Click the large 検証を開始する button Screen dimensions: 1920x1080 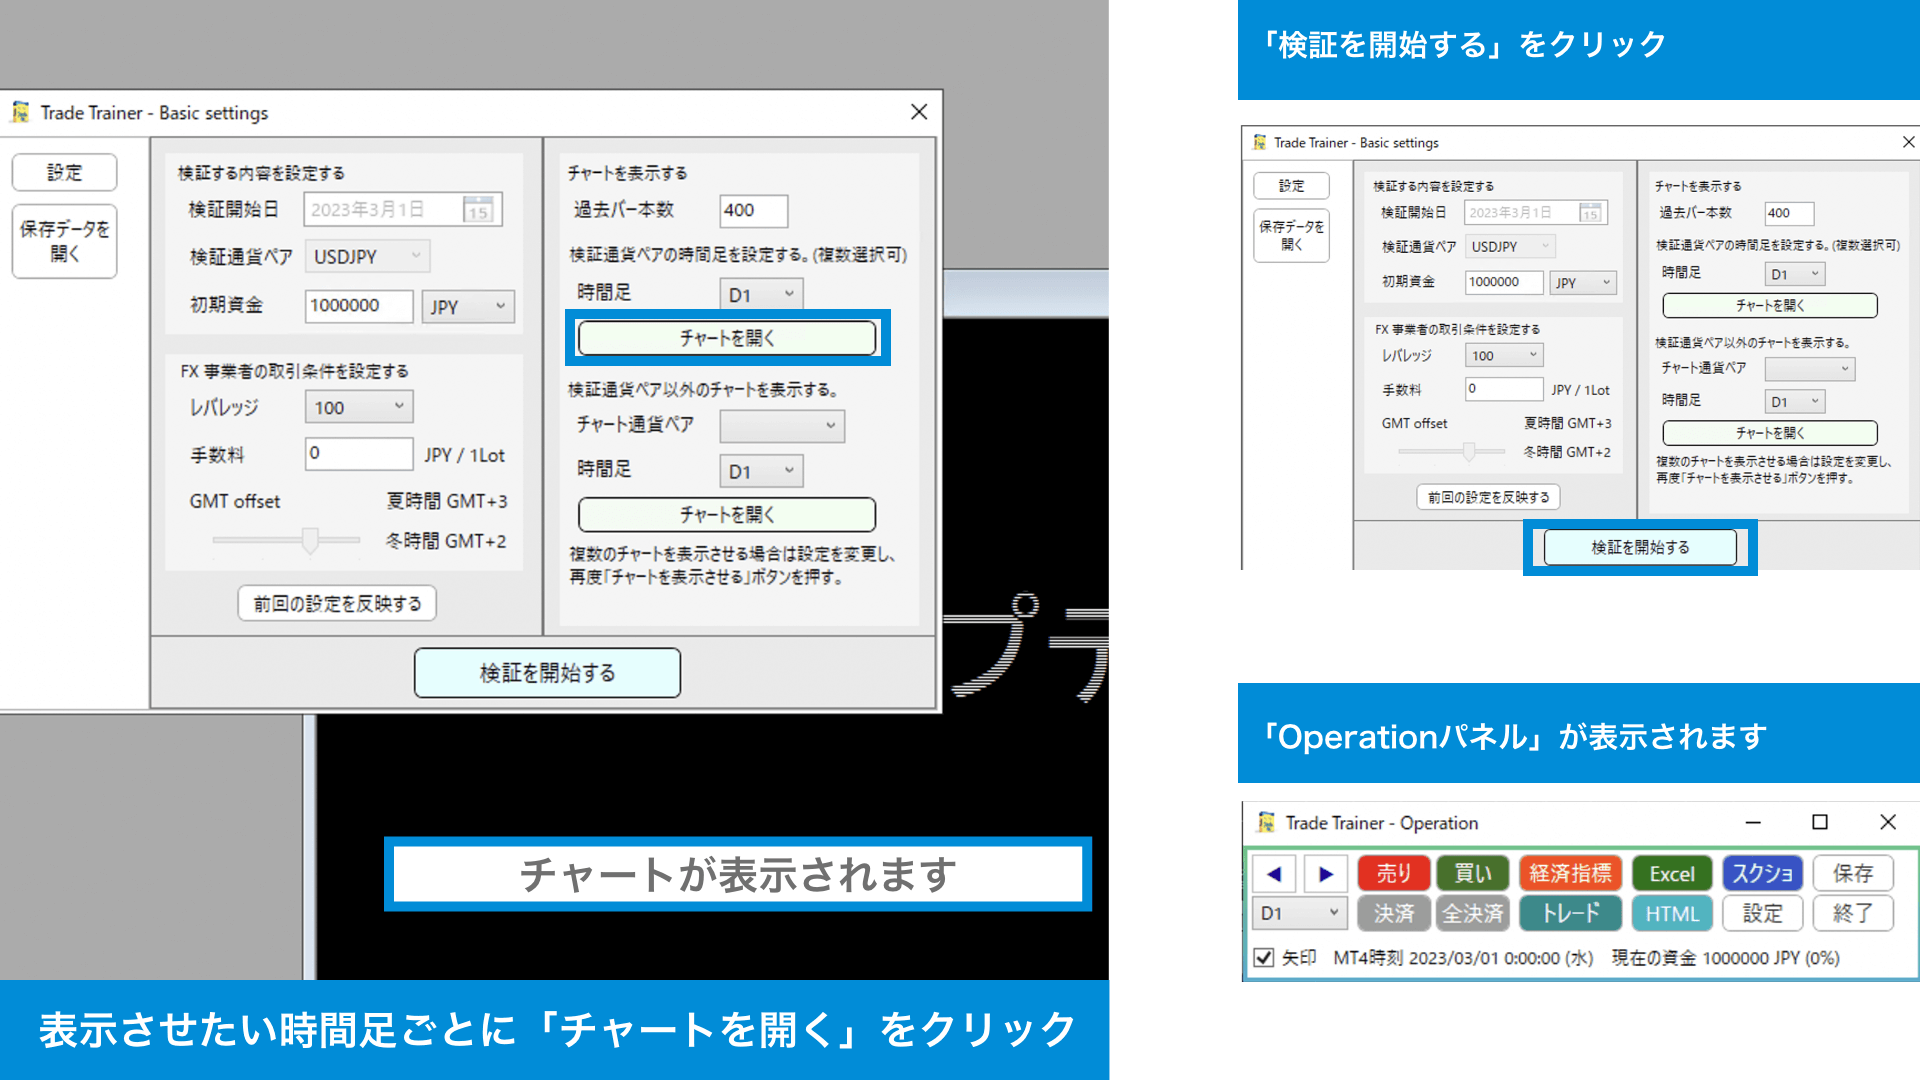[547, 673]
